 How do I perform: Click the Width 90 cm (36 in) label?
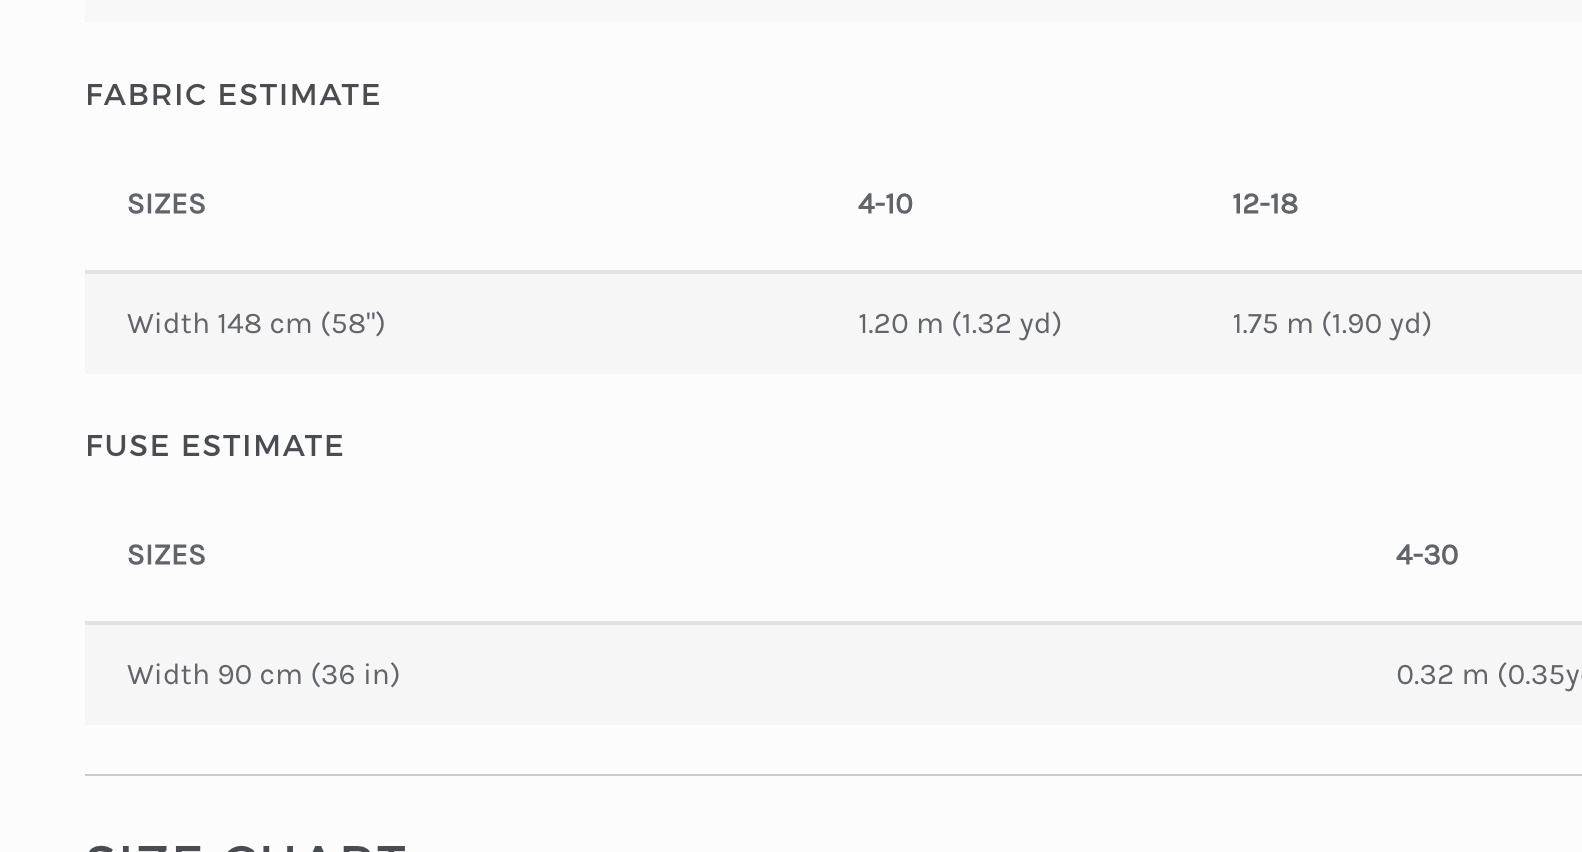(x=264, y=675)
